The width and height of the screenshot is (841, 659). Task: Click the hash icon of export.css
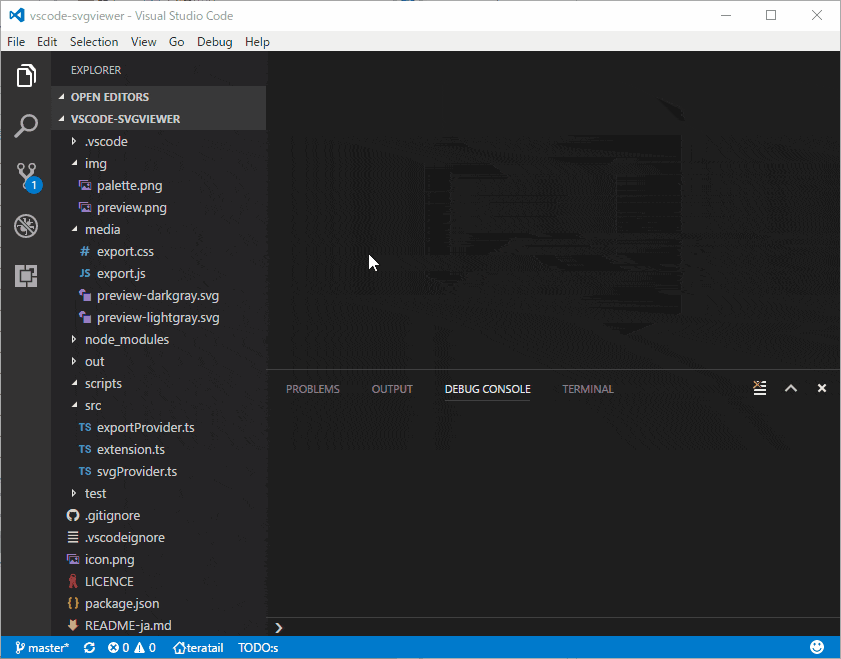click(85, 251)
